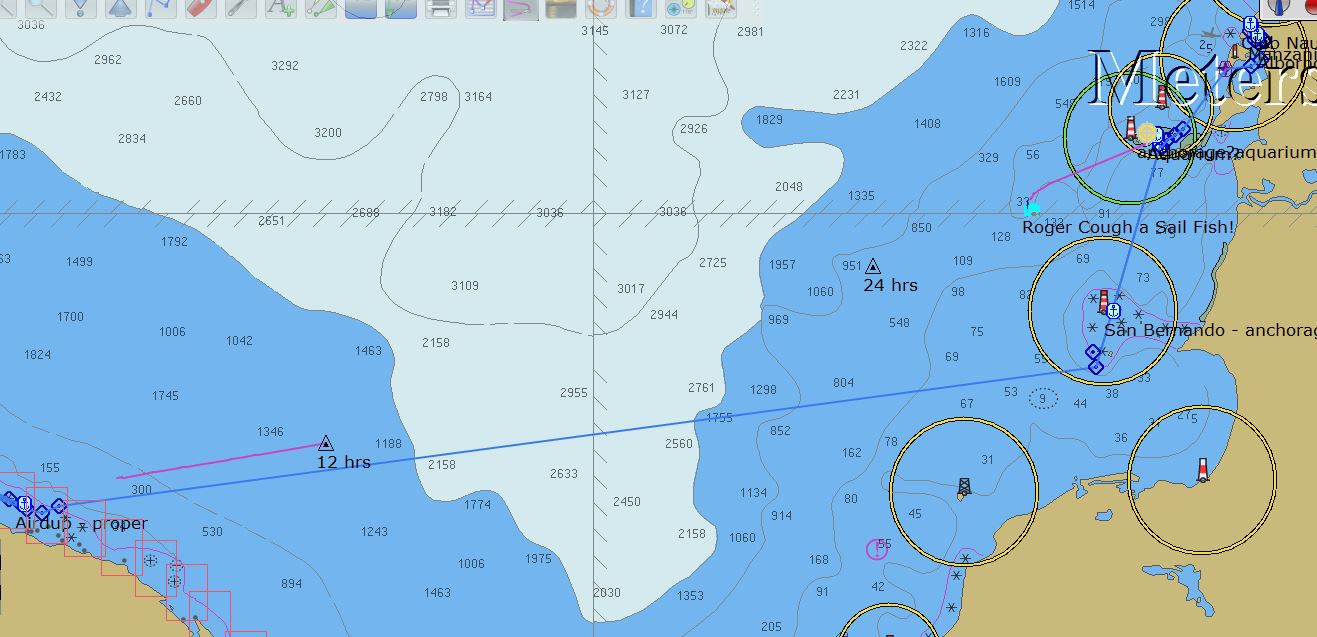This screenshot has width=1317, height=637.
Task: Click the compass icon at top right
Action: [1279, 6]
